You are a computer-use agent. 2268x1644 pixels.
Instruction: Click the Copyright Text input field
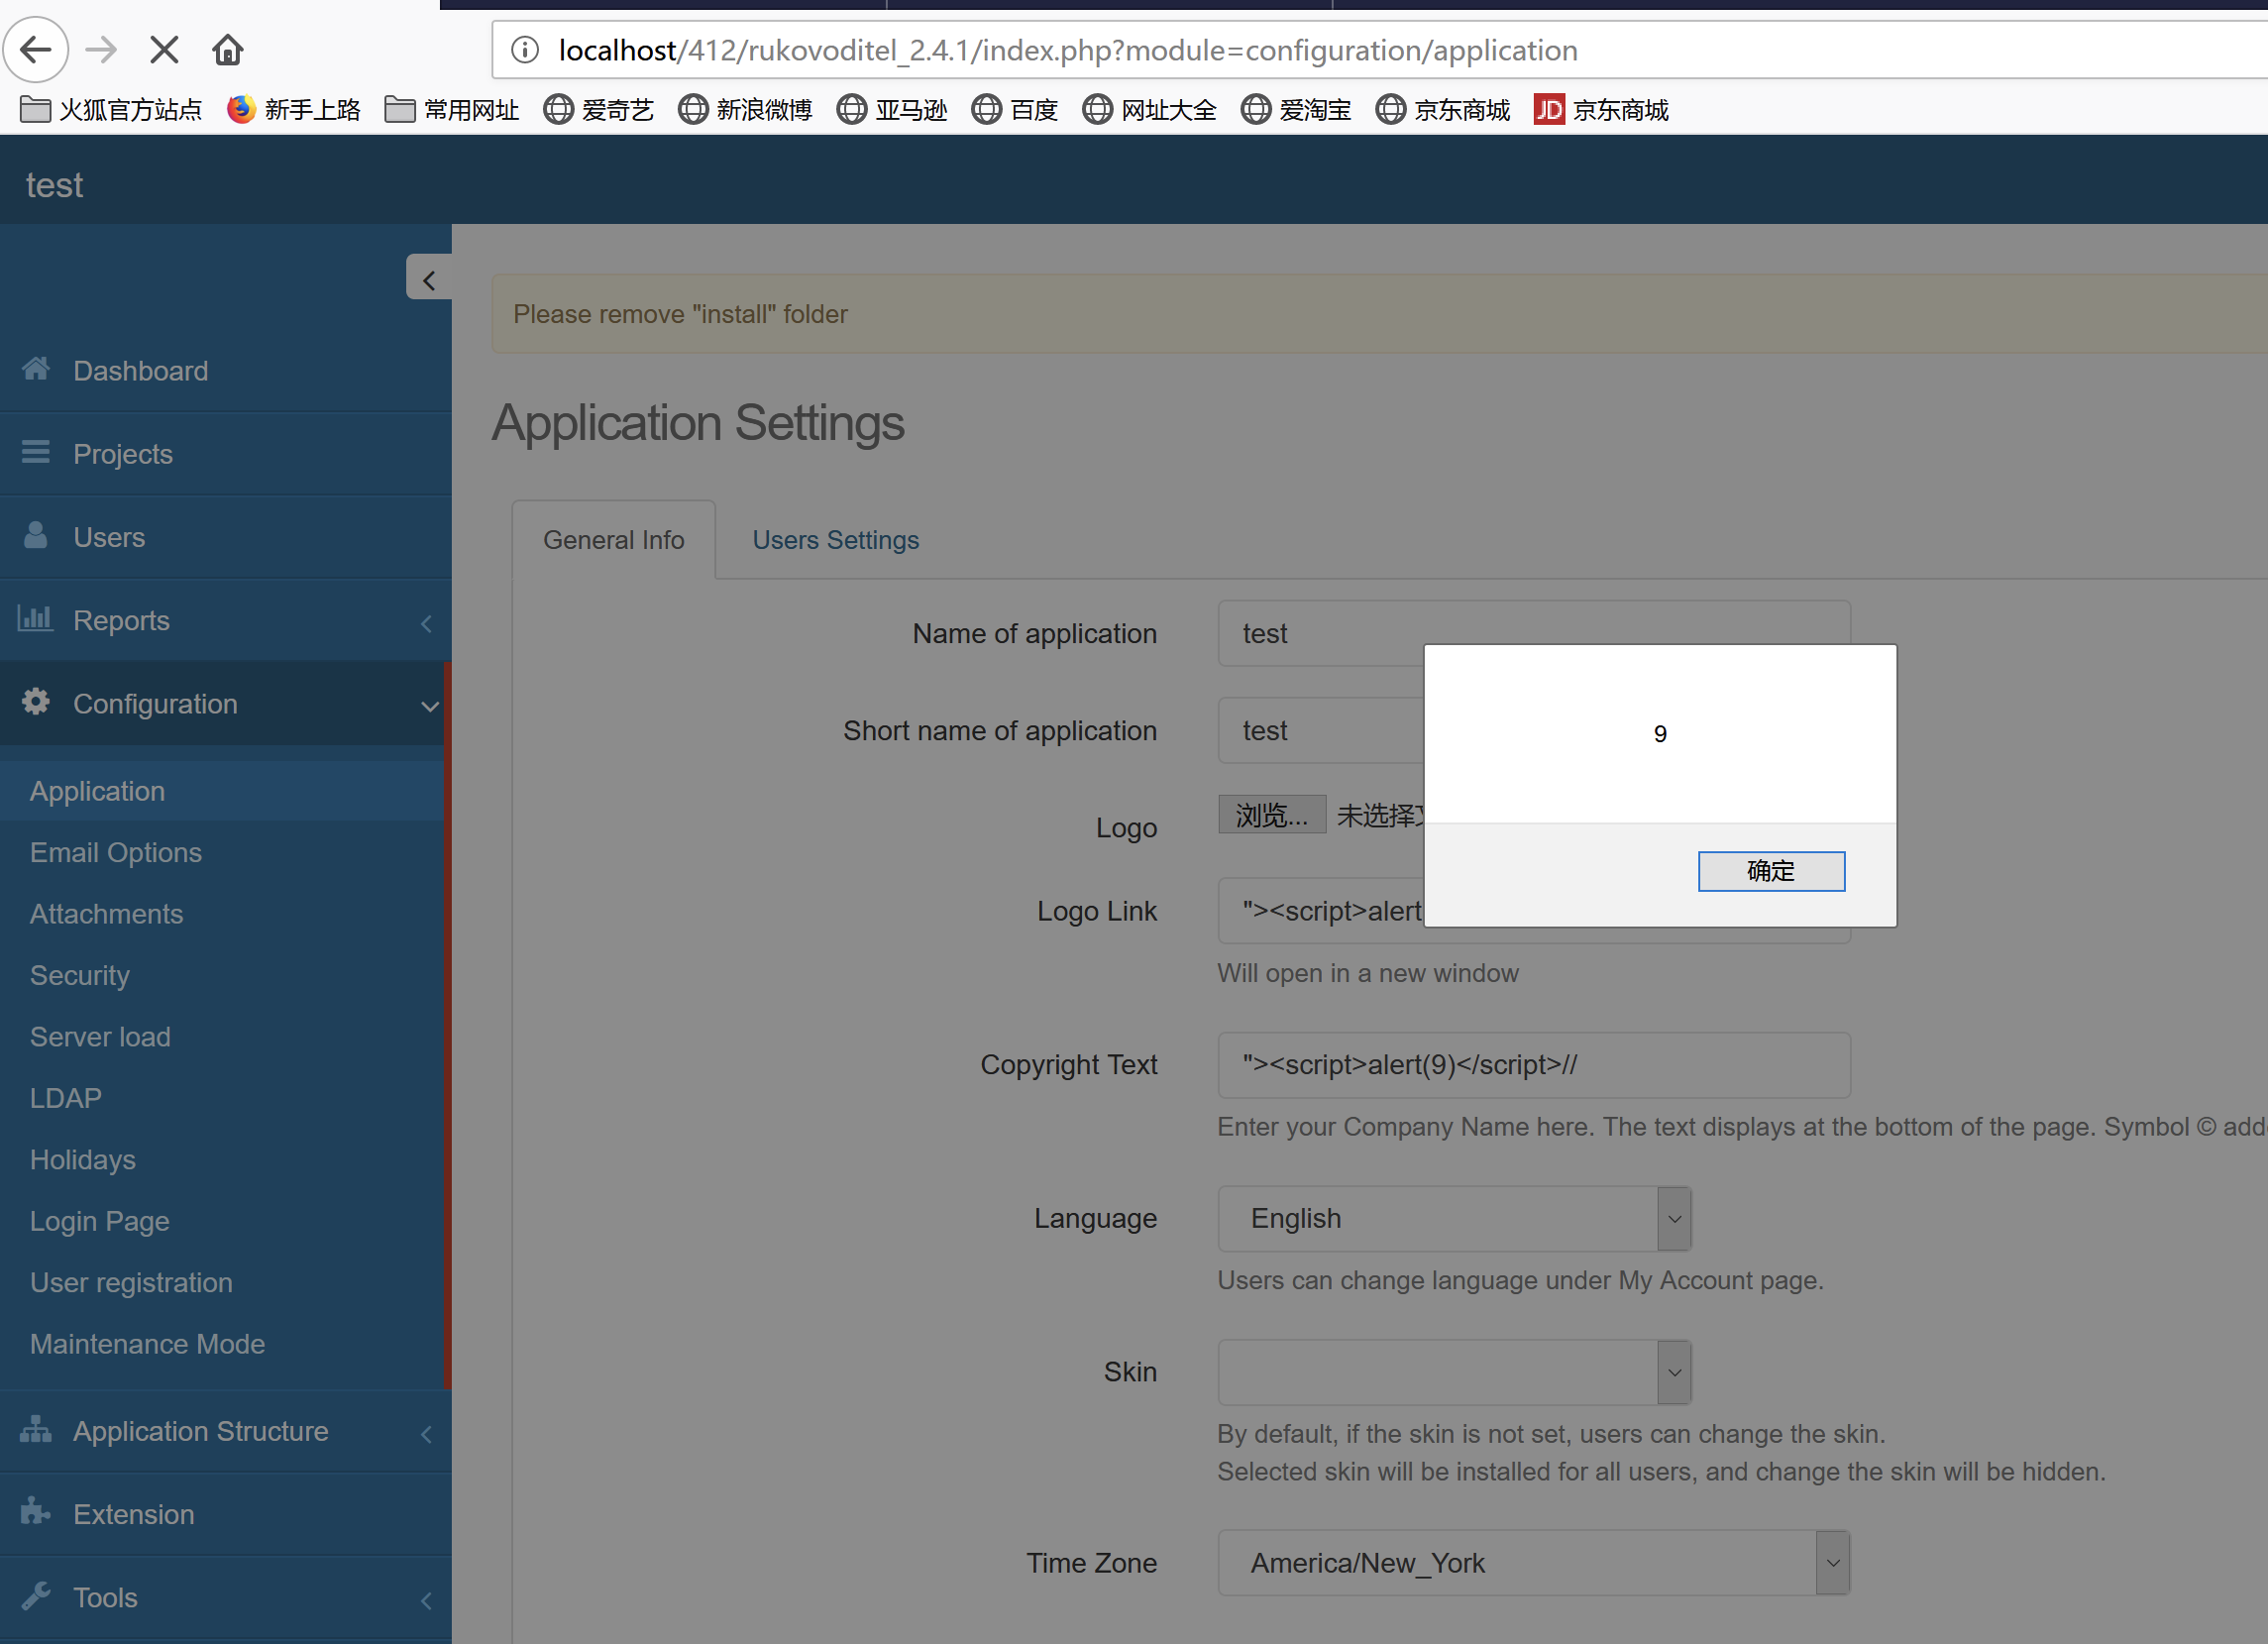pos(1533,1064)
